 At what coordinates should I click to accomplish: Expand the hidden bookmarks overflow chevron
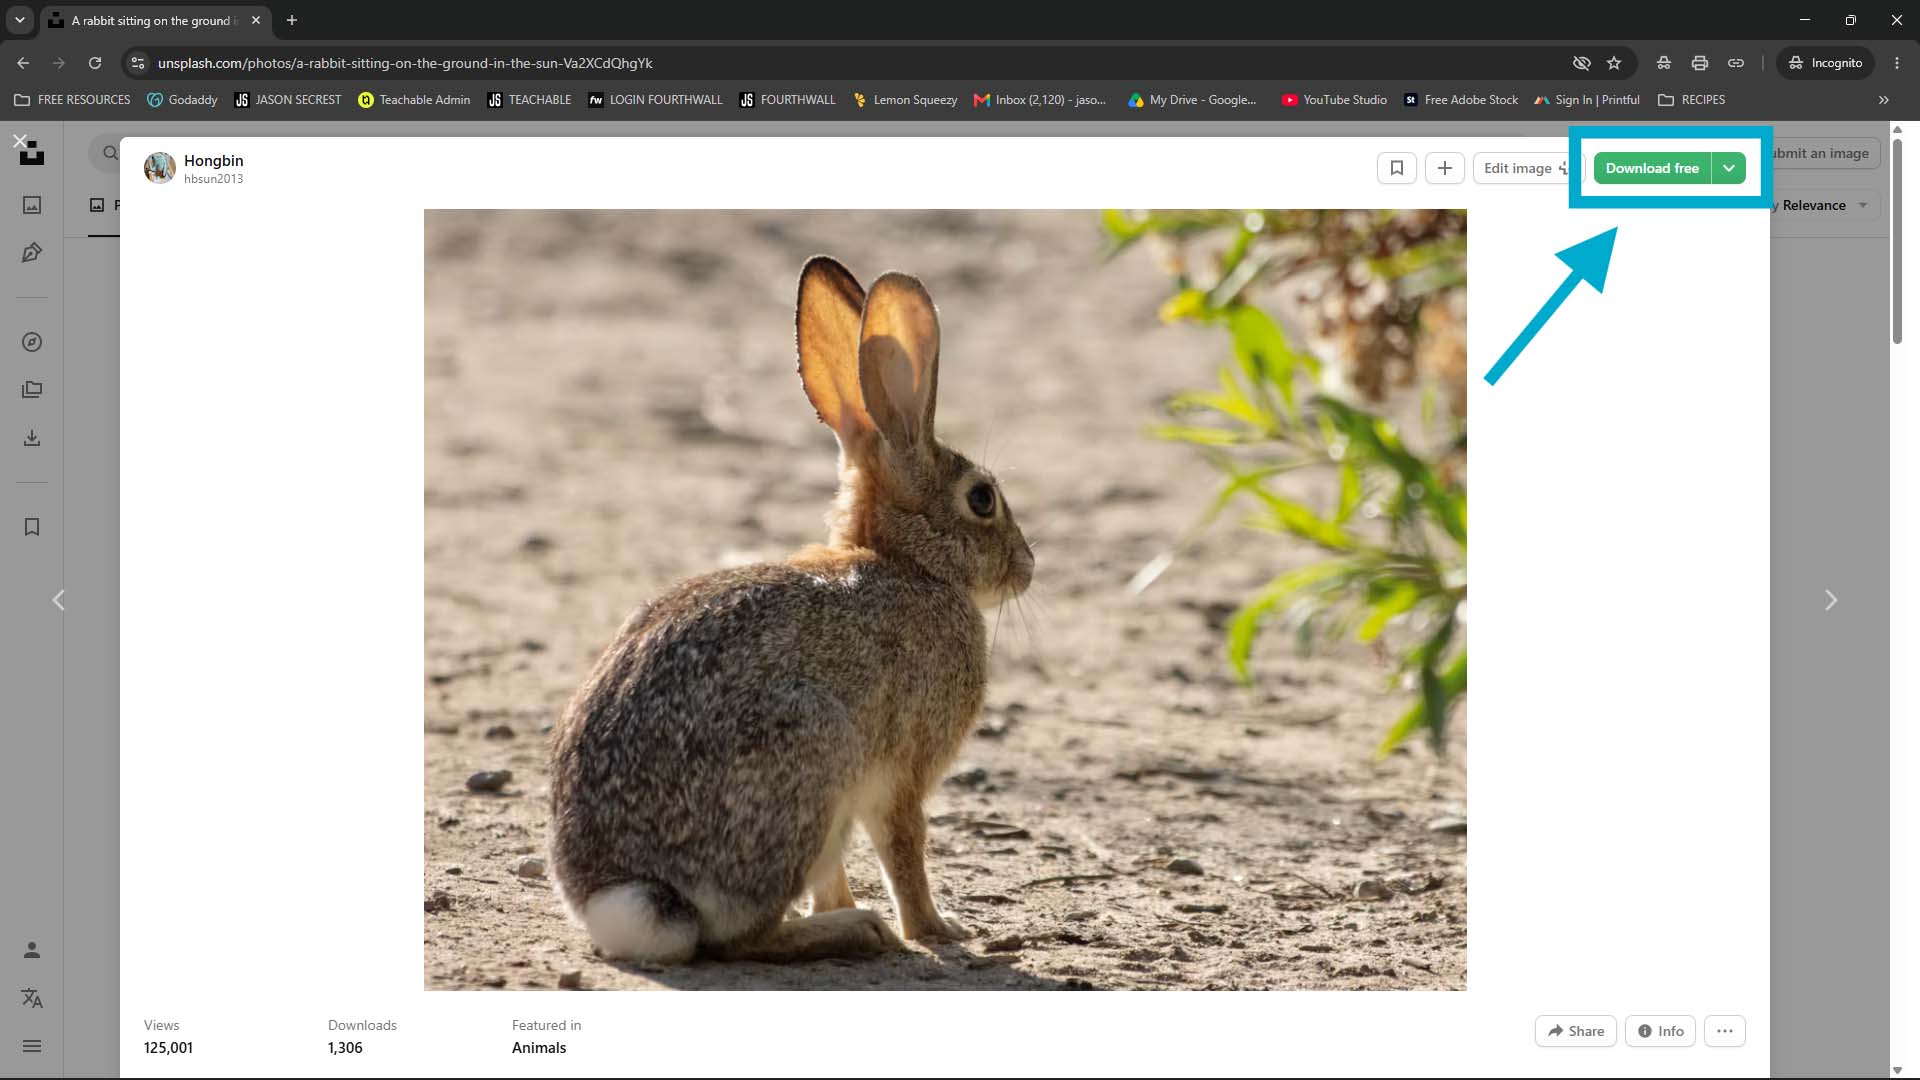pos(1884,100)
